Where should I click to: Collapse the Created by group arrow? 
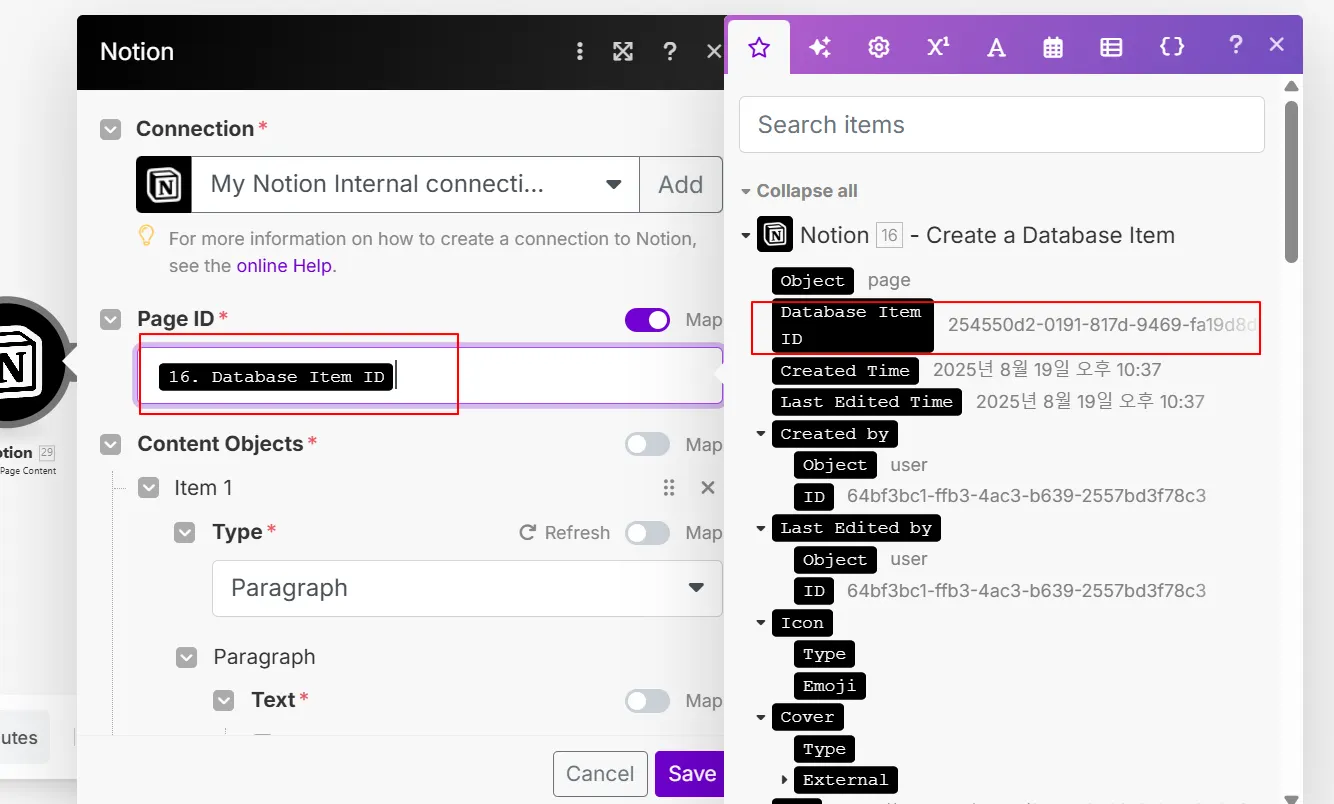click(761, 434)
